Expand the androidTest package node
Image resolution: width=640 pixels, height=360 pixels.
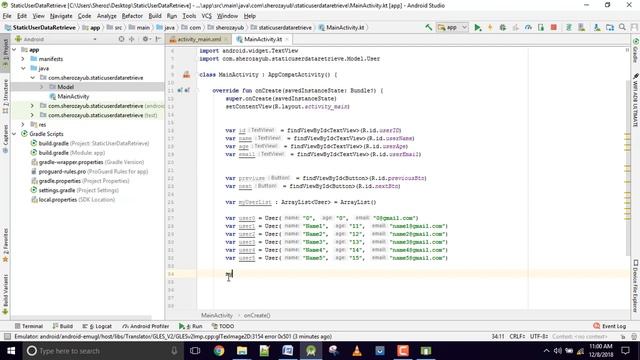pos(32,106)
